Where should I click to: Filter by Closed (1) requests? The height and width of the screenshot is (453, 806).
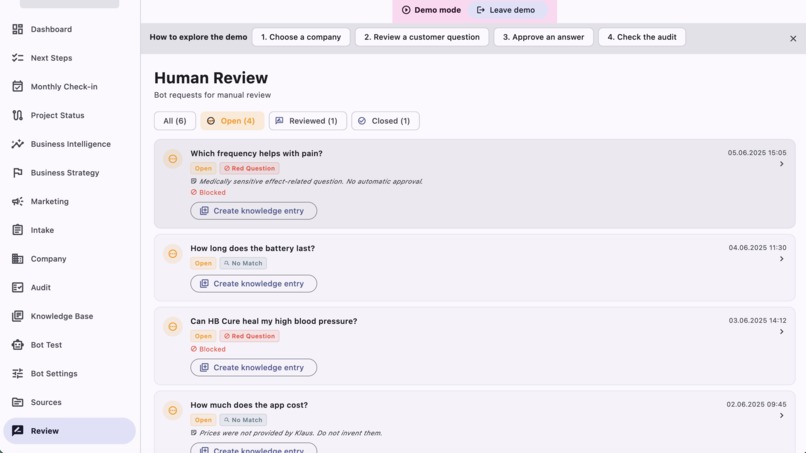tap(385, 121)
